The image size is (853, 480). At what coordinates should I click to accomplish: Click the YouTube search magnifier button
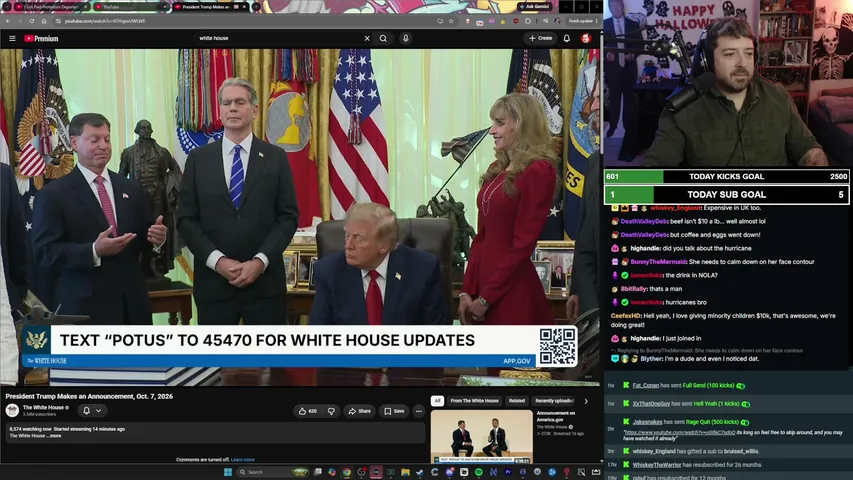tap(384, 39)
